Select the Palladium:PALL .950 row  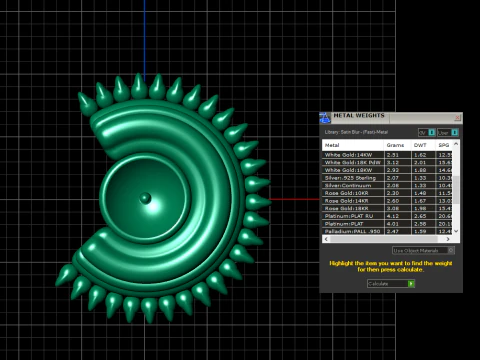[x=387, y=231]
